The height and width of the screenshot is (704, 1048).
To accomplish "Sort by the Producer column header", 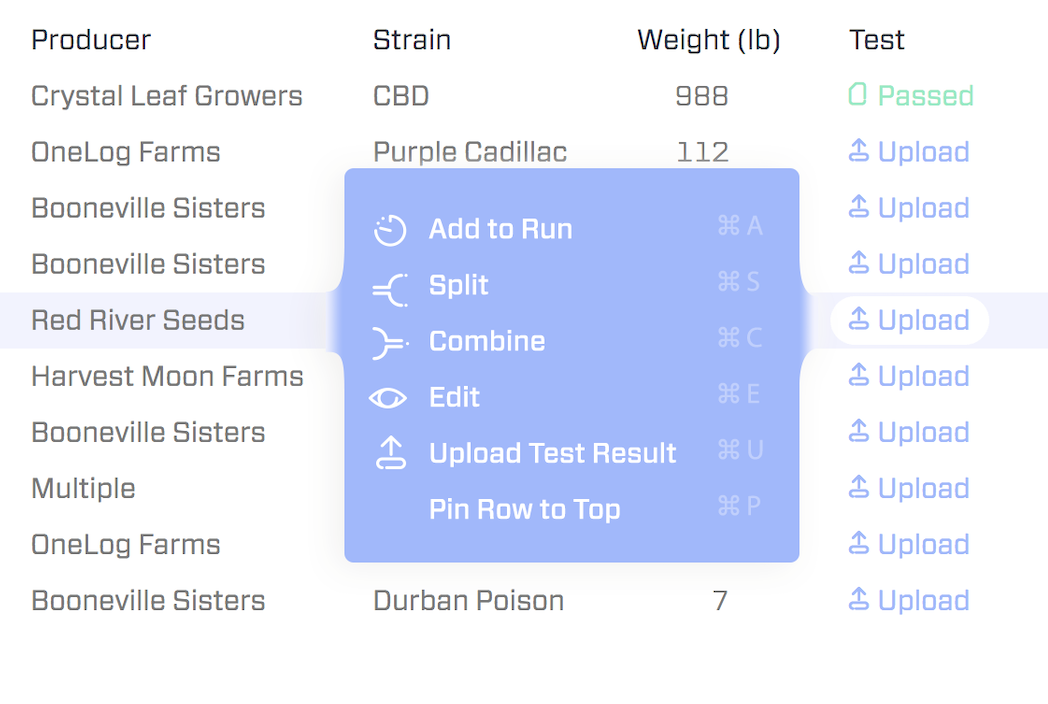I will [x=91, y=40].
